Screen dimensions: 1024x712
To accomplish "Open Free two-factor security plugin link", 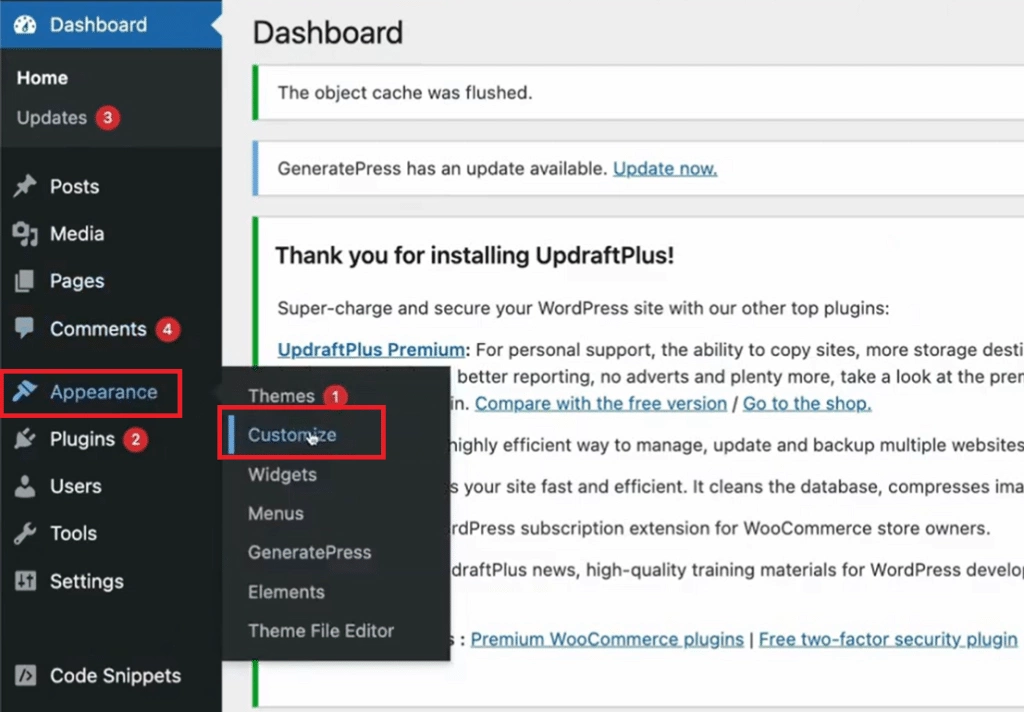I will click(888, 639).
